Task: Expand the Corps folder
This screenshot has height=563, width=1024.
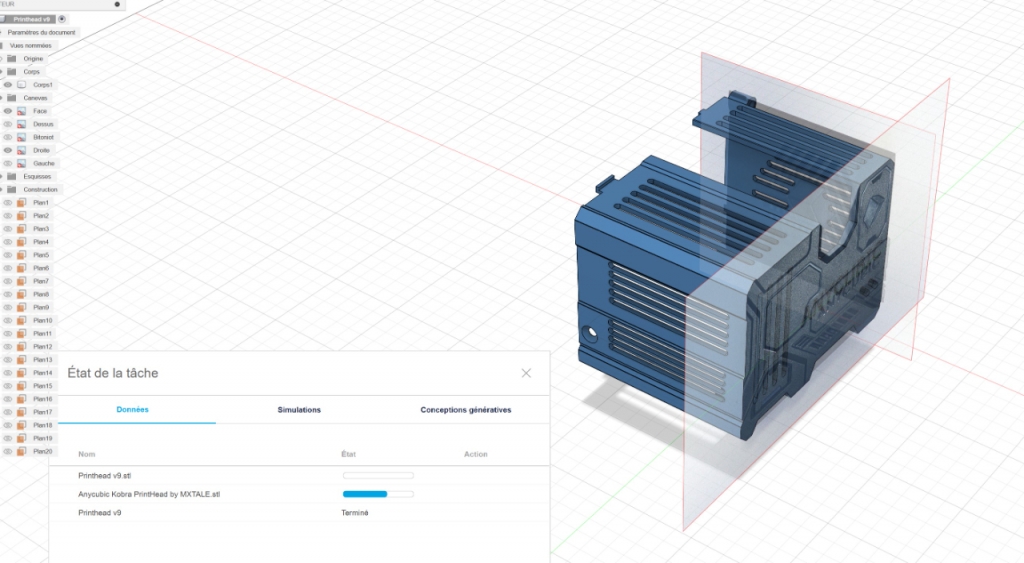Action: (2, 72)
